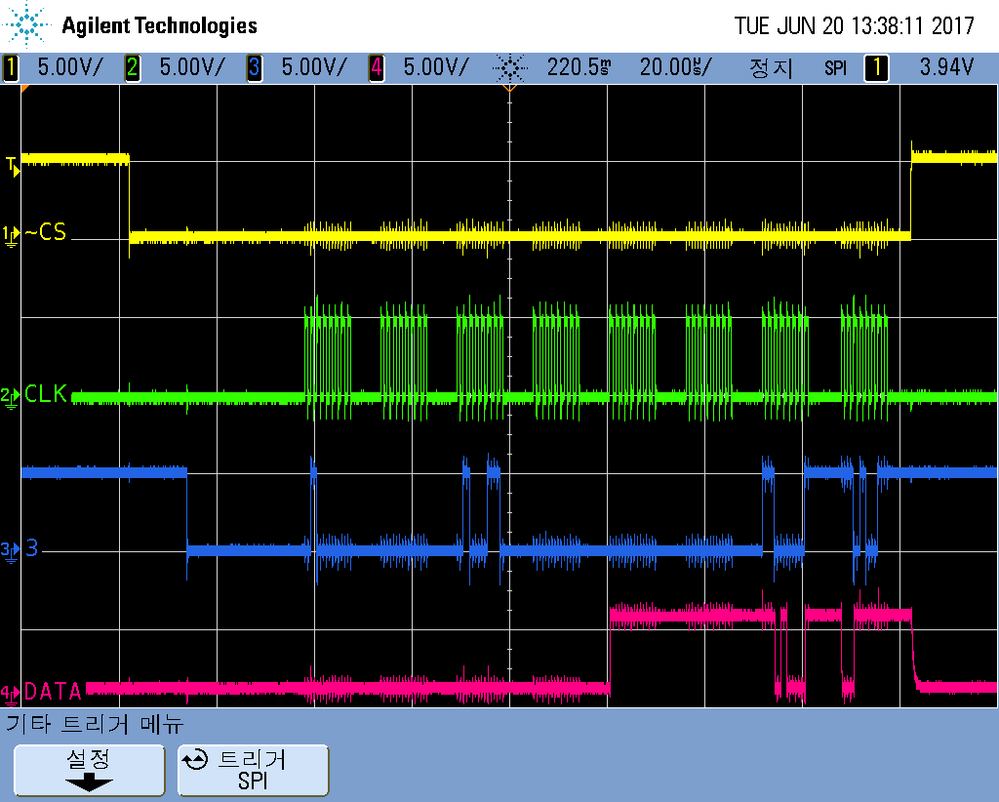Select the channel 1 yellow indicator badge

click(x=11, y=67)
